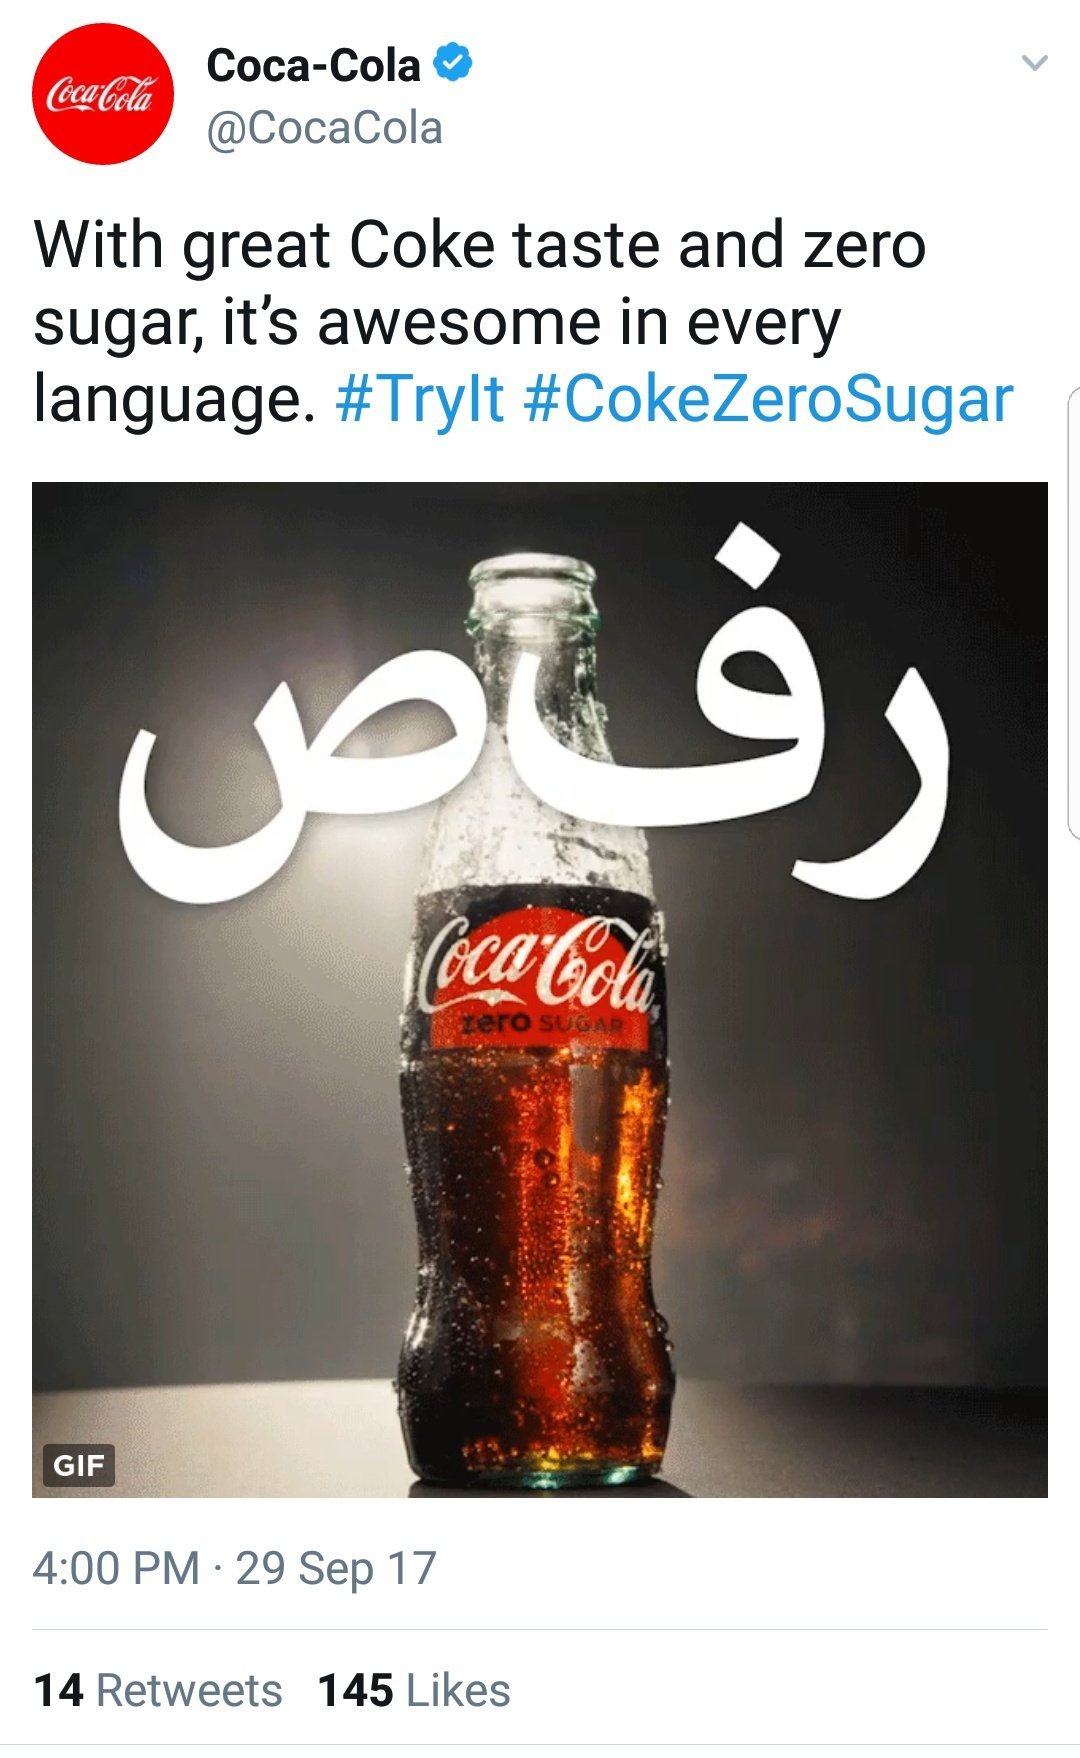Open the #TryIt hashtag
The height and width of the screenshot is (1758, 1080).
coord(420,399)
